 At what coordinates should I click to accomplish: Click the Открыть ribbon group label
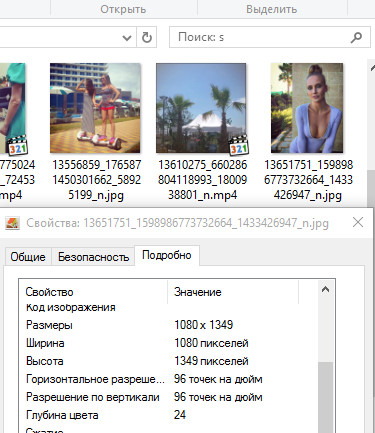(x=123, y=9)
